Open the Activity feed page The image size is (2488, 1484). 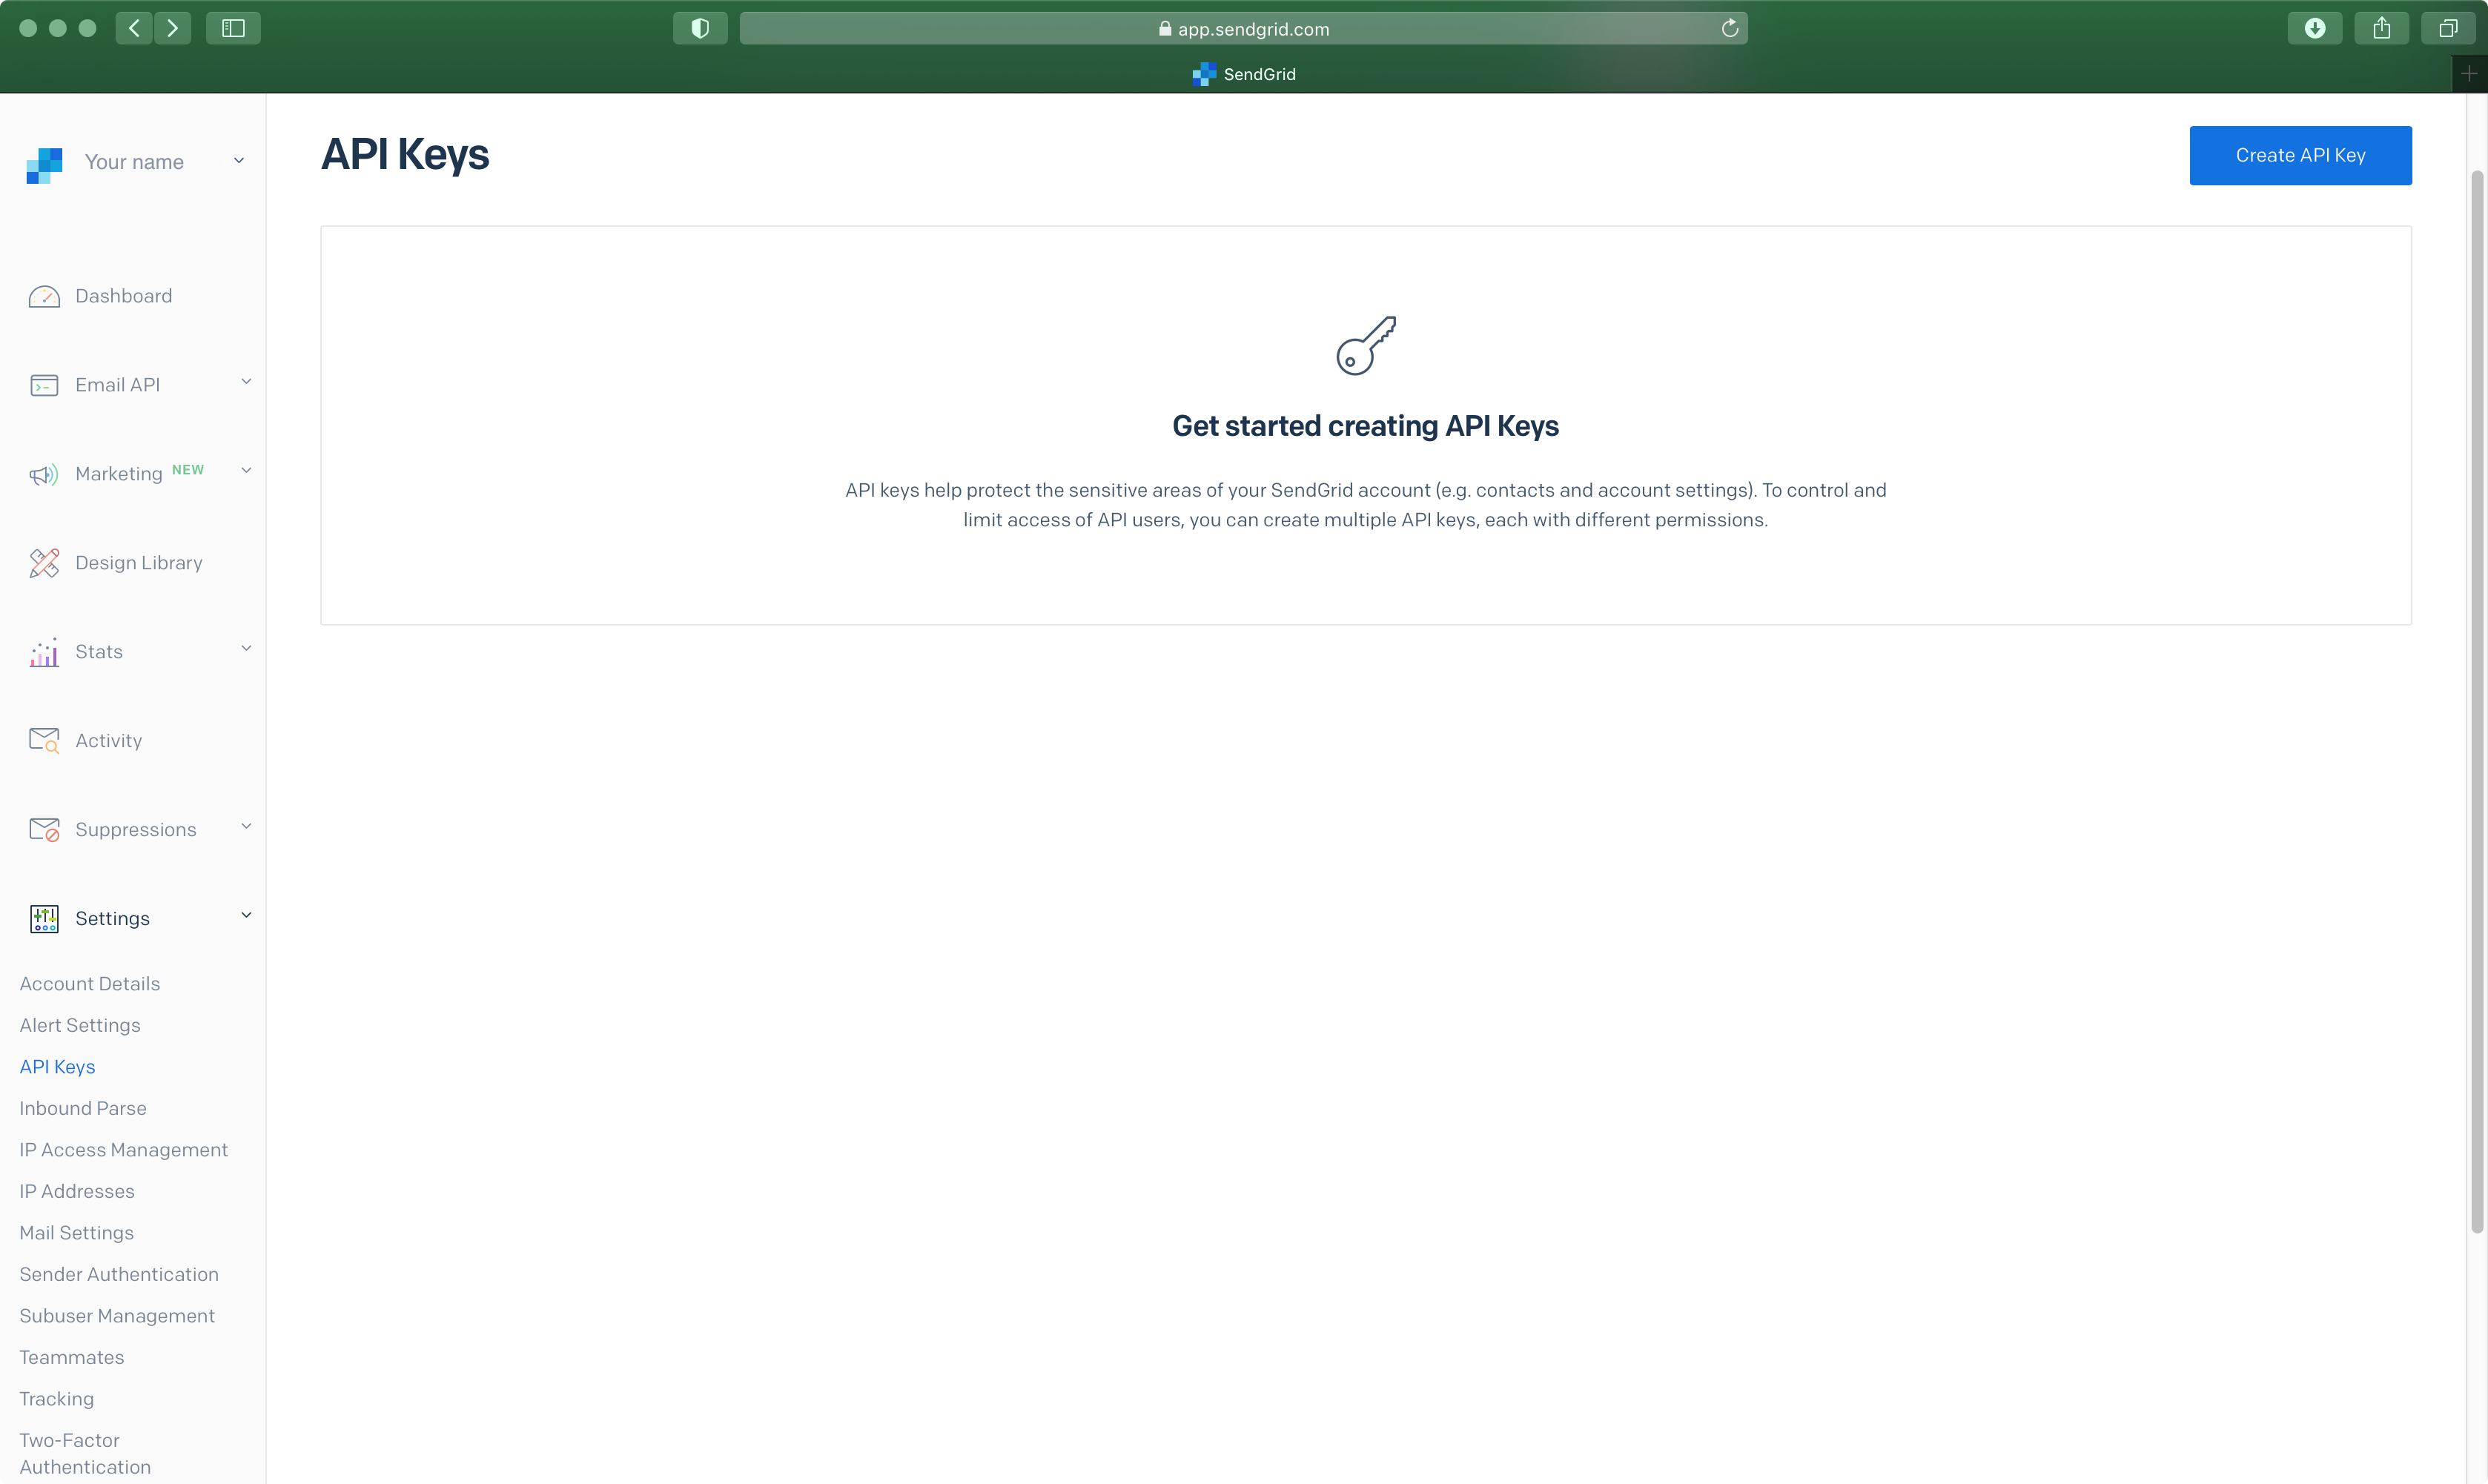point(109,741)
